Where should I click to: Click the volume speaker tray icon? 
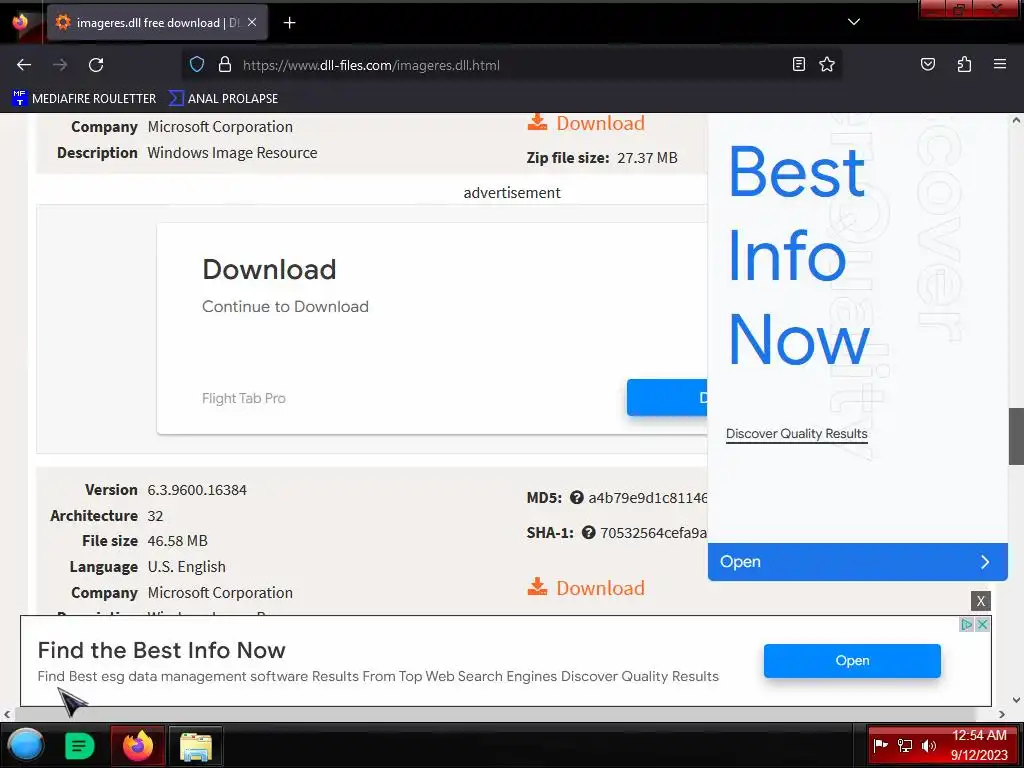pyautogui.click(x=928, y=745)
